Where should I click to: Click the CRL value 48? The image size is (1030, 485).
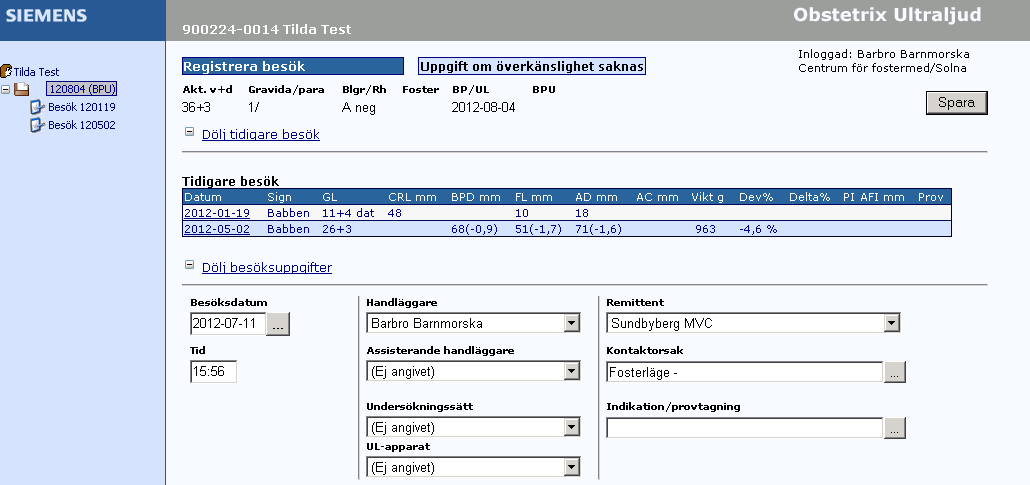coord(395,213)
